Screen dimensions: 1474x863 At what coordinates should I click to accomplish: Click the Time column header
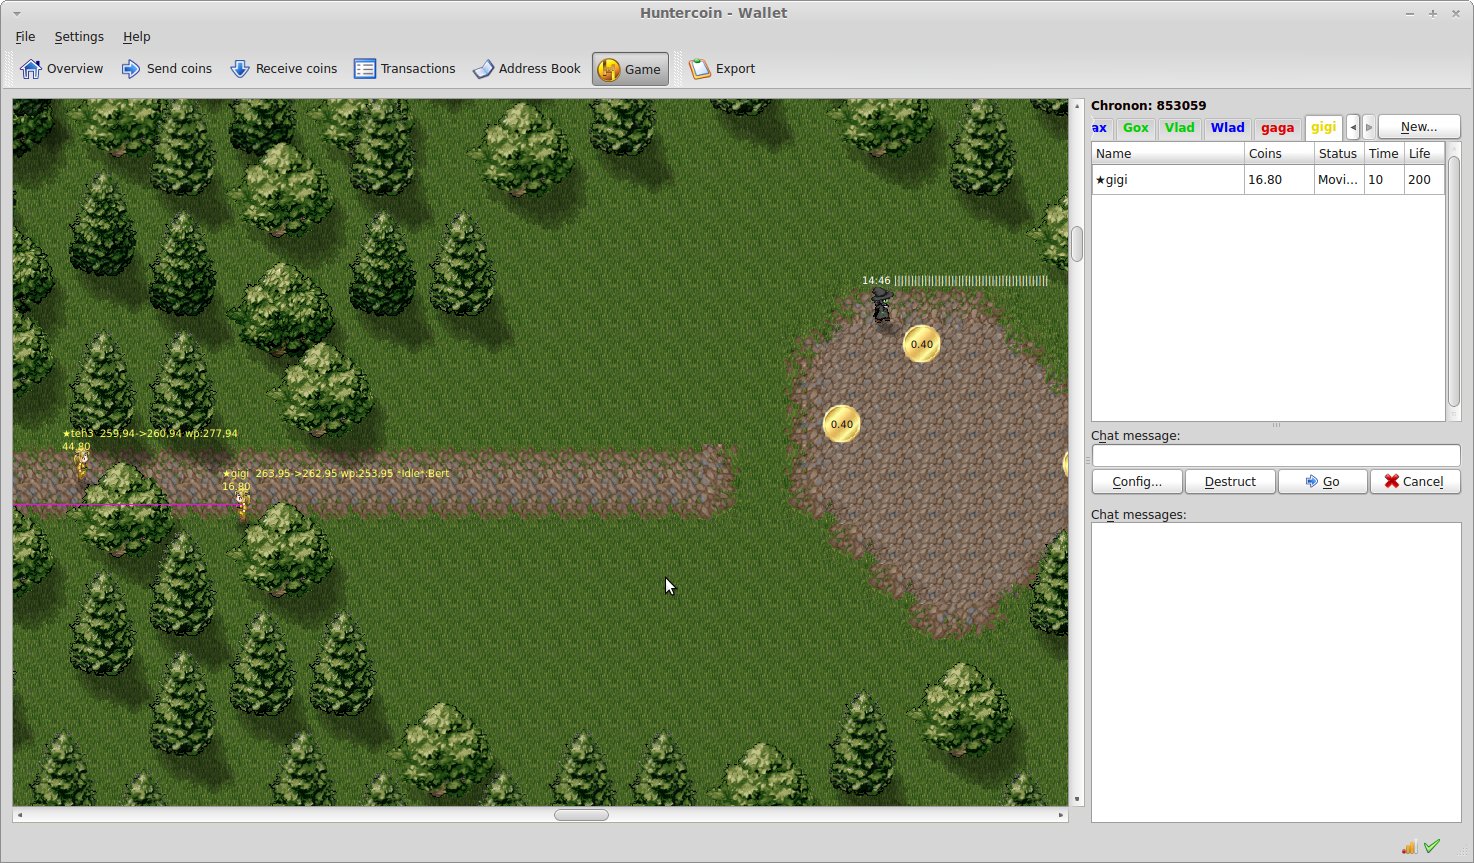1384,154
